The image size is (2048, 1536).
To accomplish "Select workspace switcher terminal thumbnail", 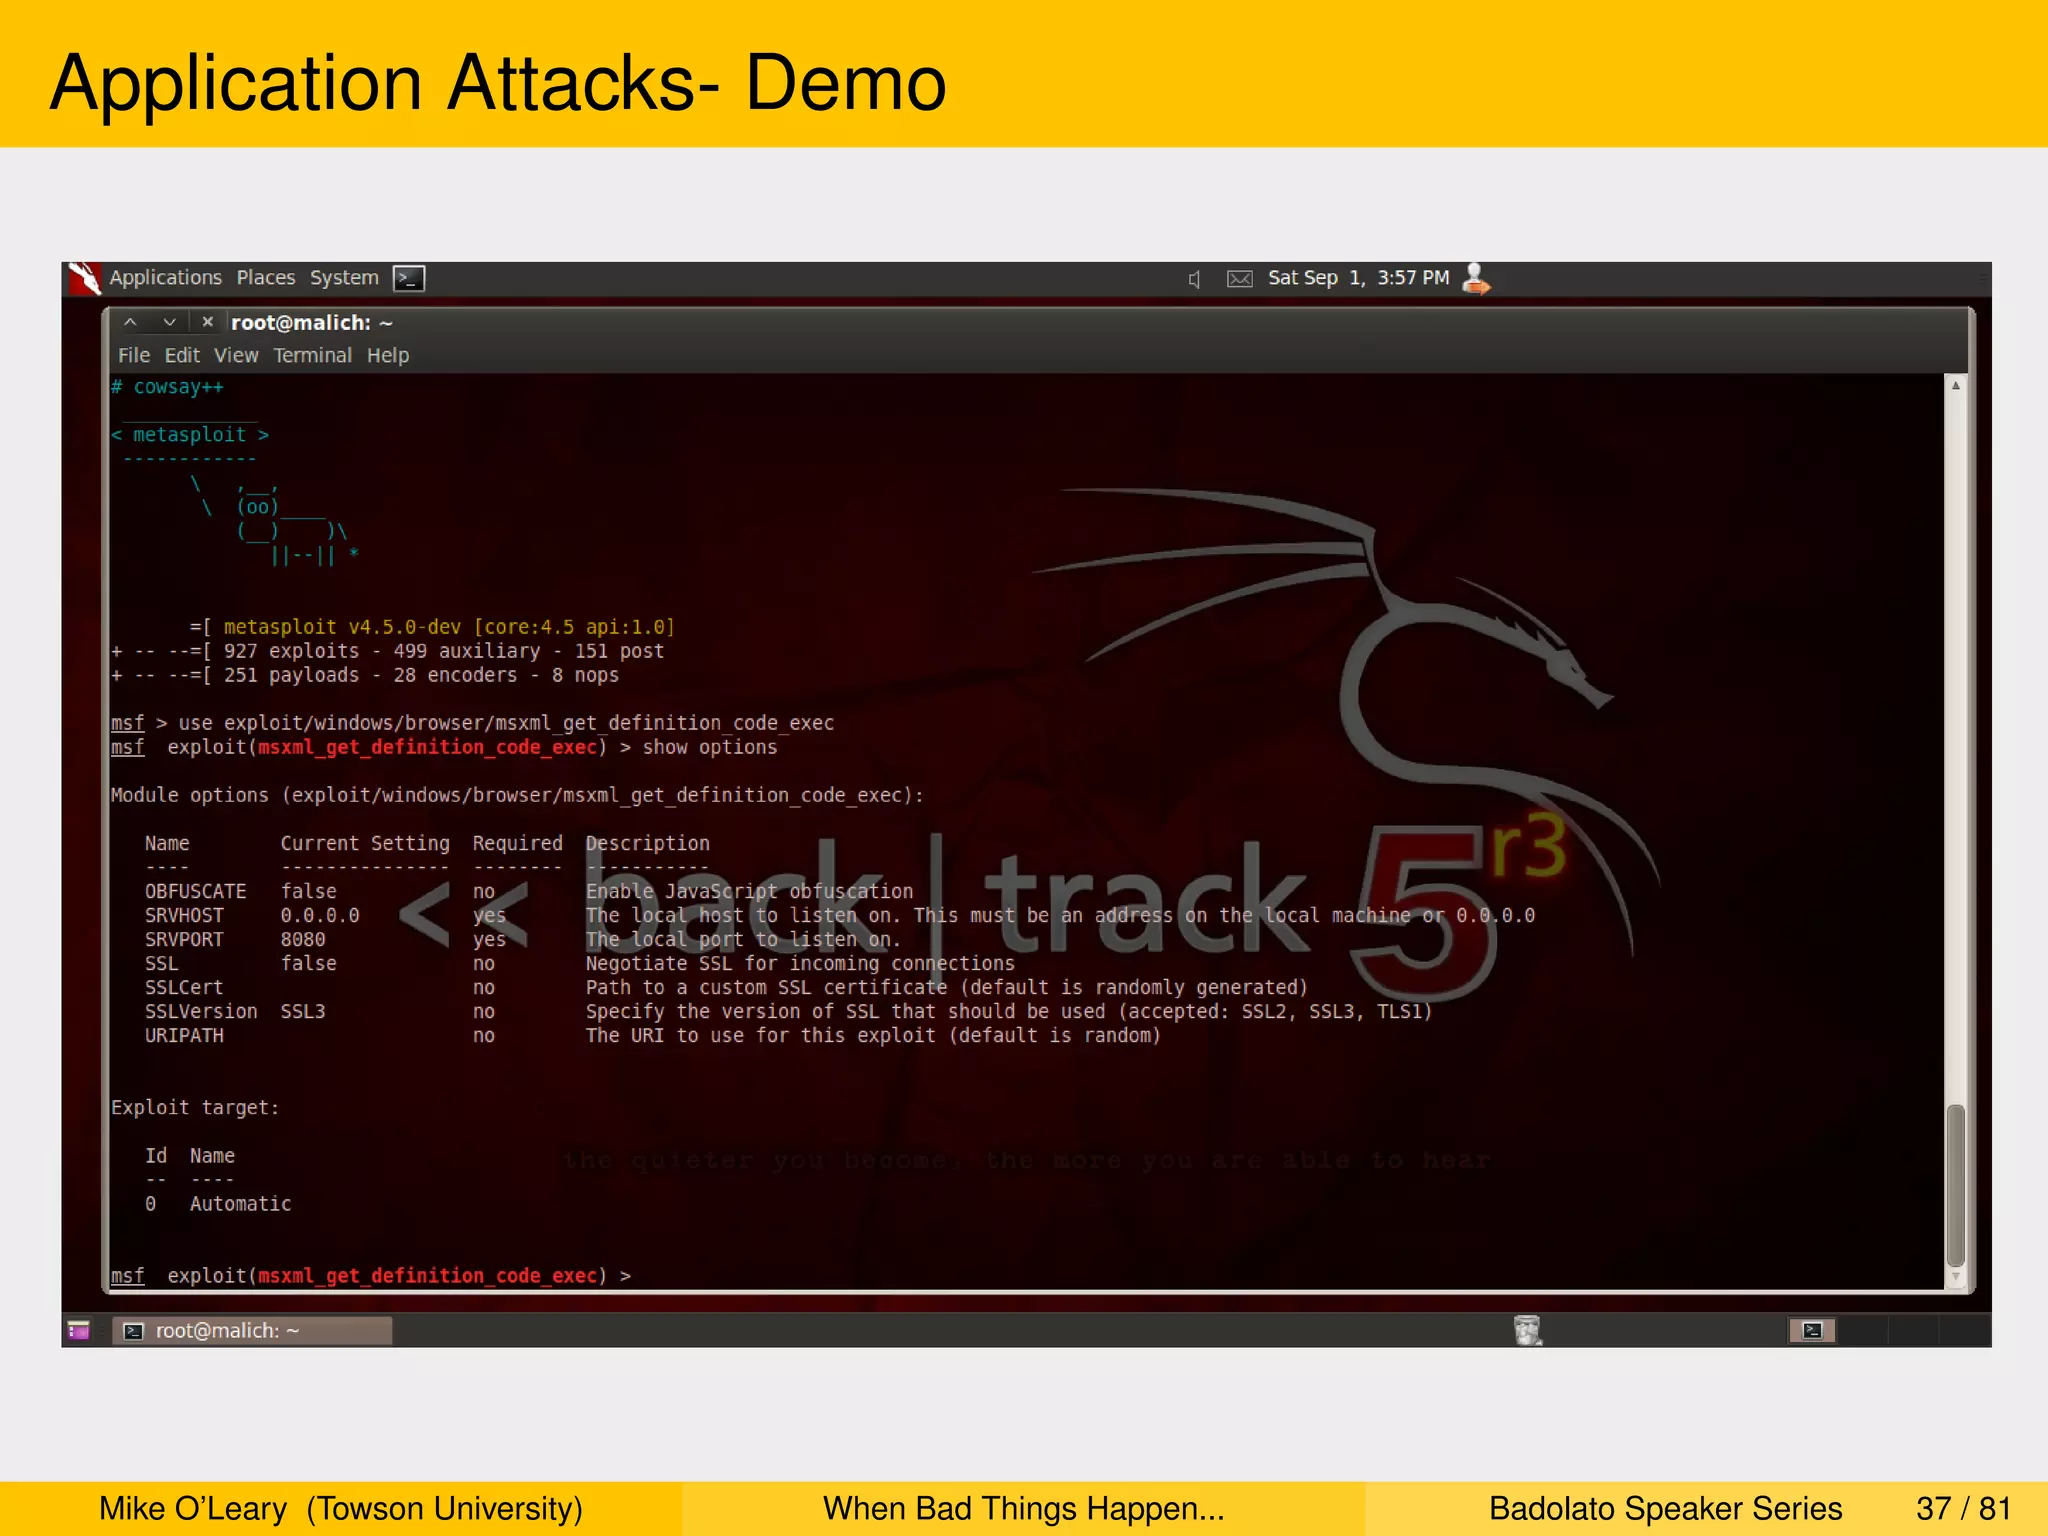I will (1812, 1331).
